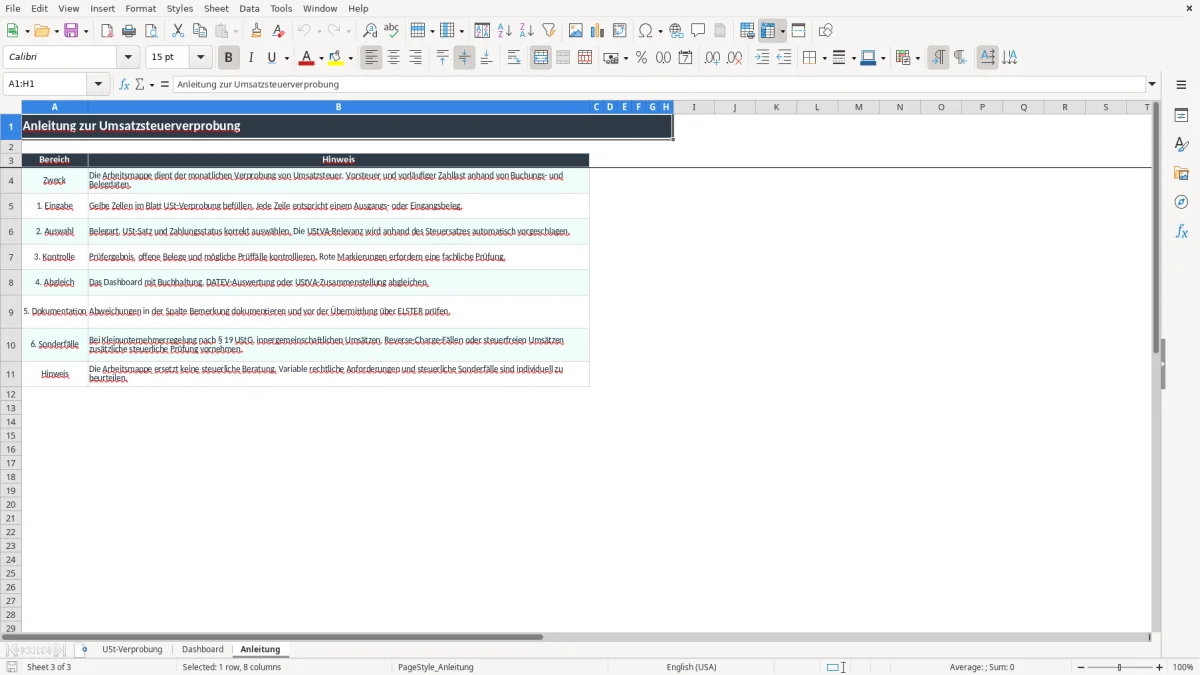This screenshot has width=1200, height=675.
Task: Open font color dropdown arrow
Action: [320, 58]
